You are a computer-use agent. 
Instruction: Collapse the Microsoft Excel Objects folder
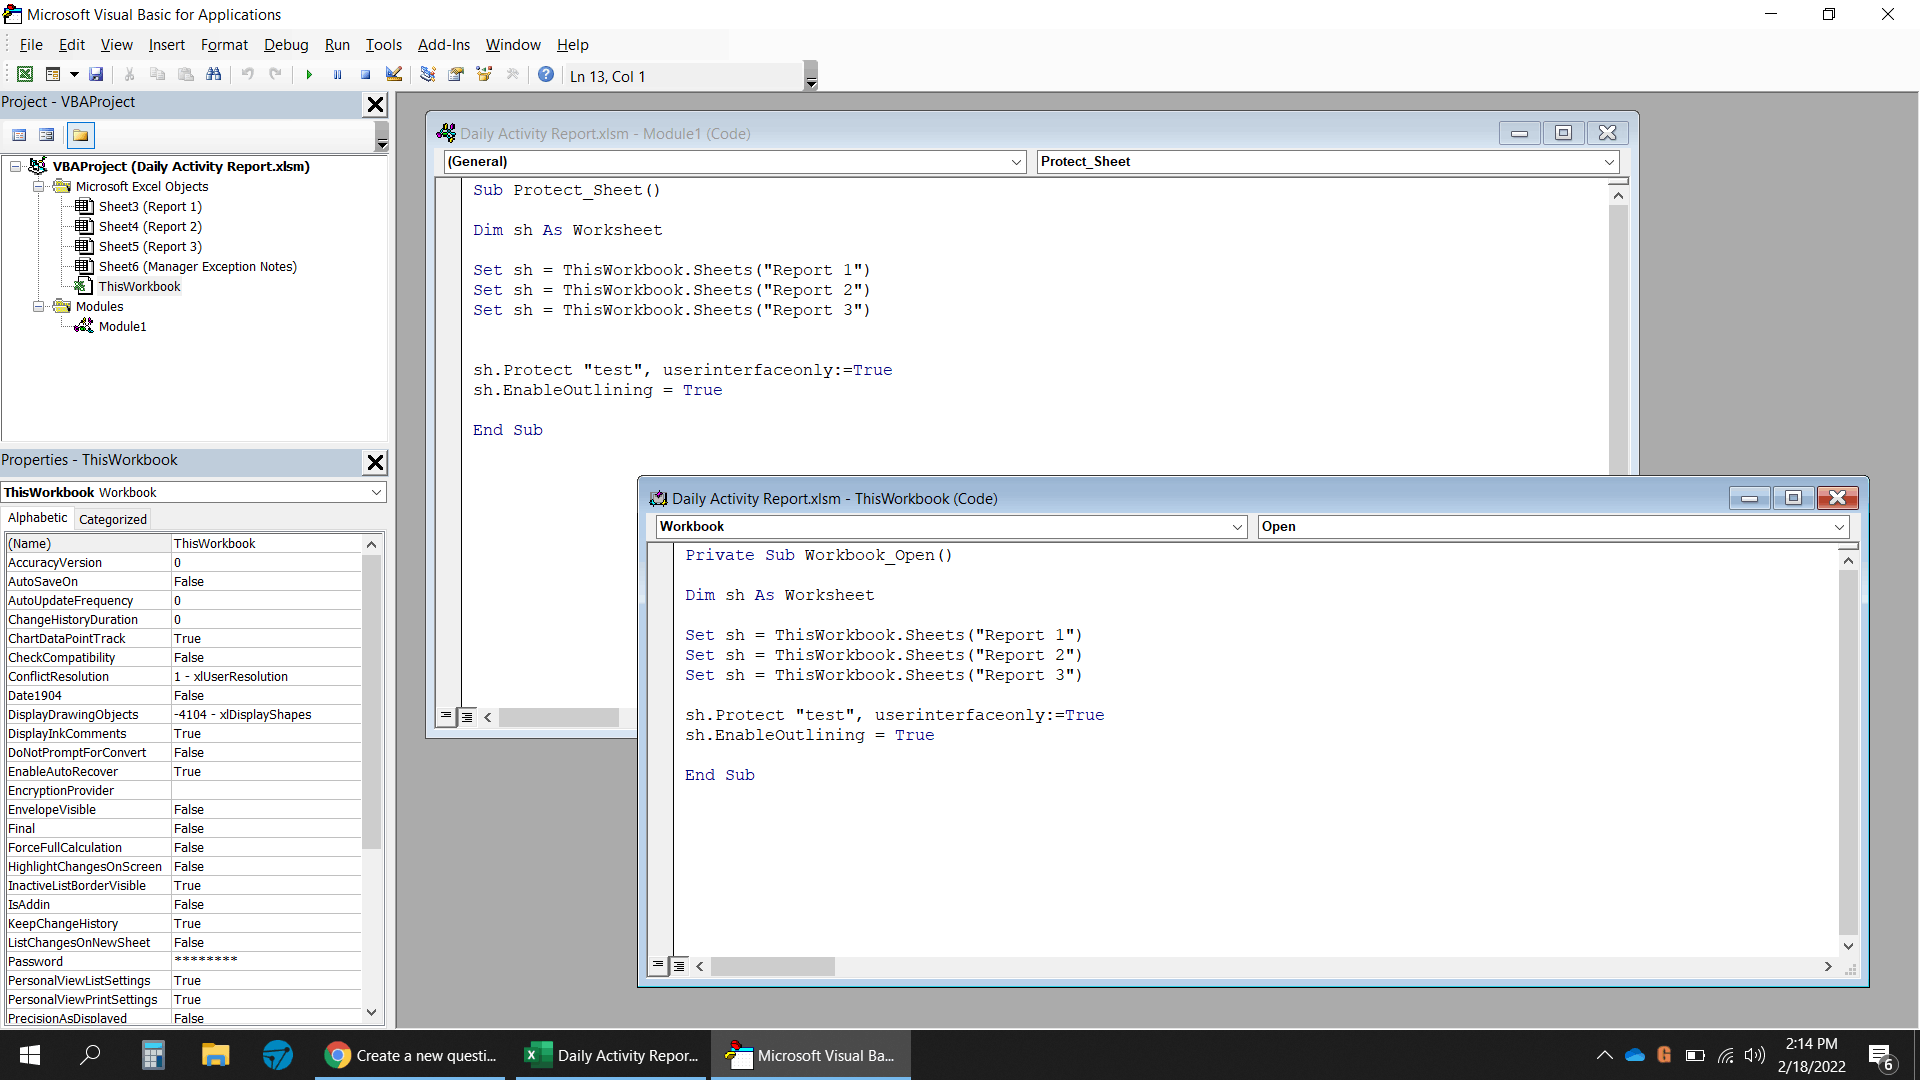tap(38, 186)
